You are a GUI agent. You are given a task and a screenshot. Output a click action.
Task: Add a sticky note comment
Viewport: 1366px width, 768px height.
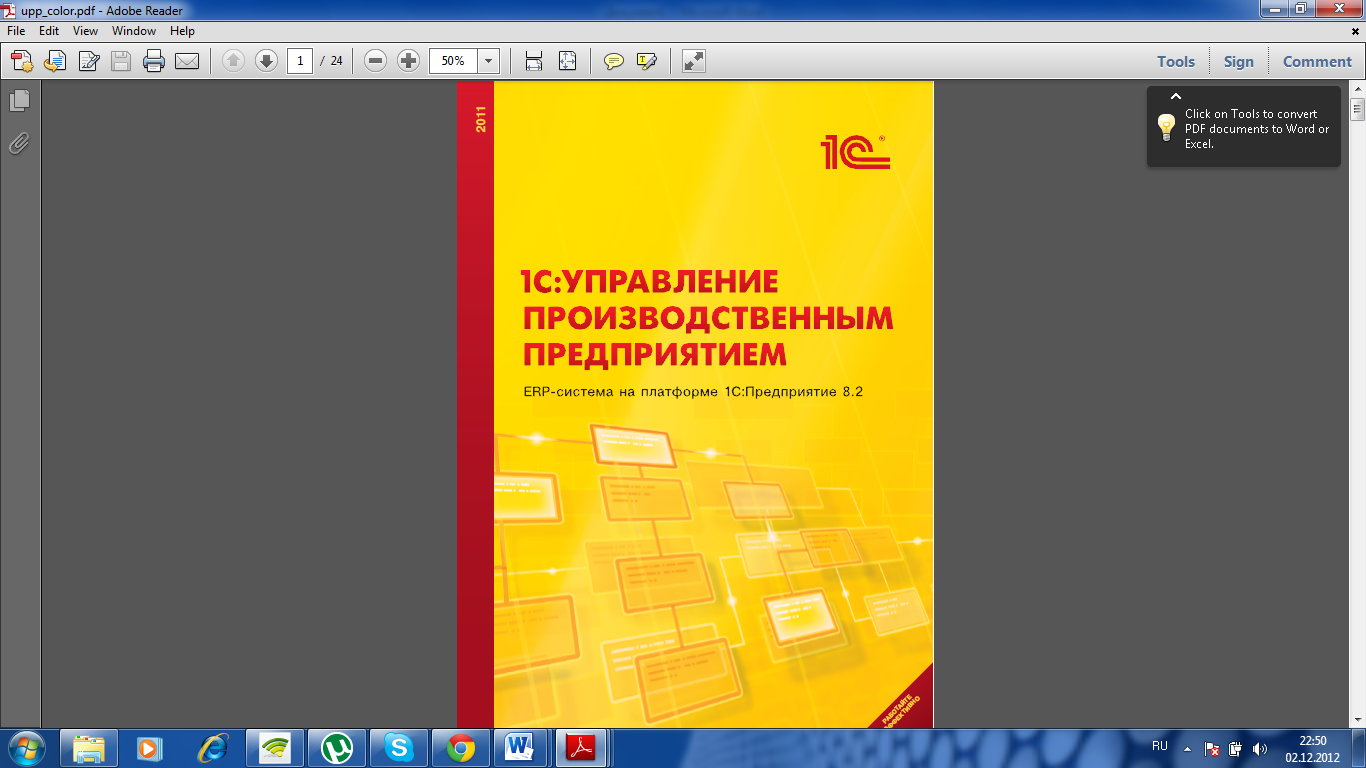[x=614, y=61]
